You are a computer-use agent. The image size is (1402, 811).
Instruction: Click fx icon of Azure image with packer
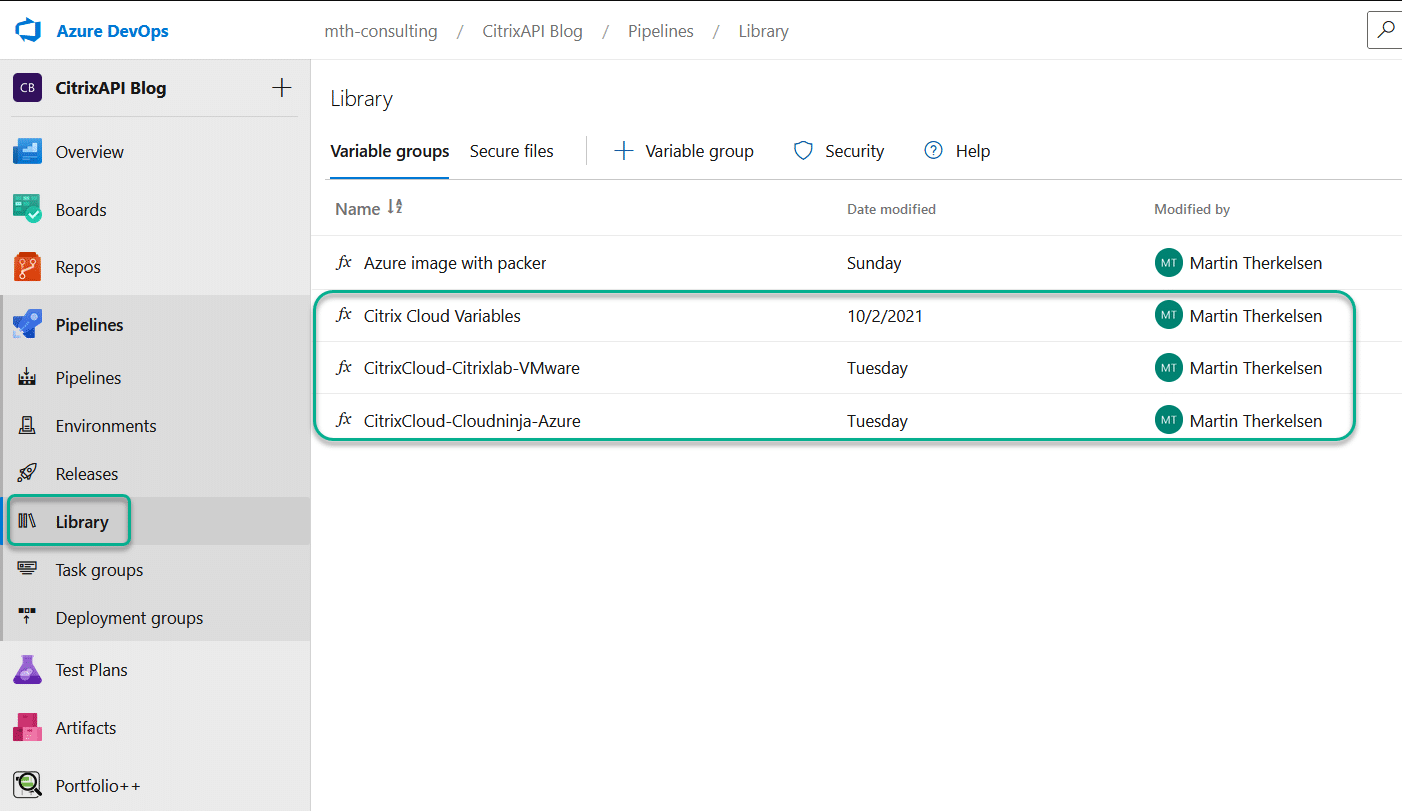pos(344,263)
